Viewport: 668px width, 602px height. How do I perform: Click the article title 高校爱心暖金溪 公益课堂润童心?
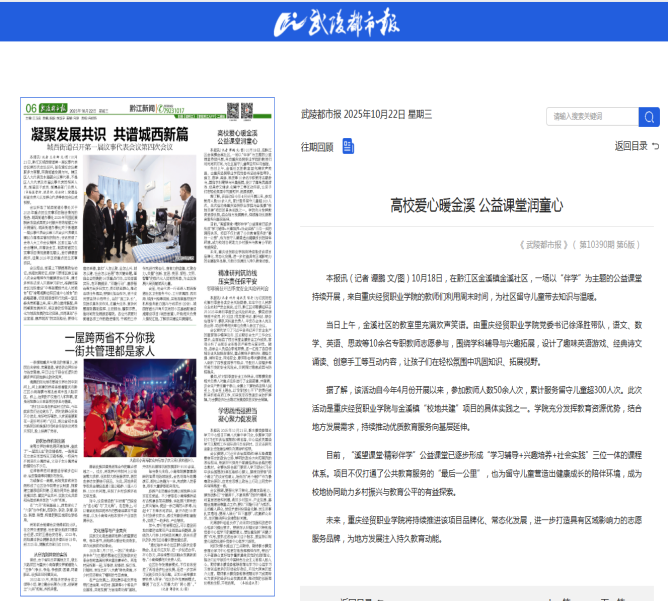(478, 205)
